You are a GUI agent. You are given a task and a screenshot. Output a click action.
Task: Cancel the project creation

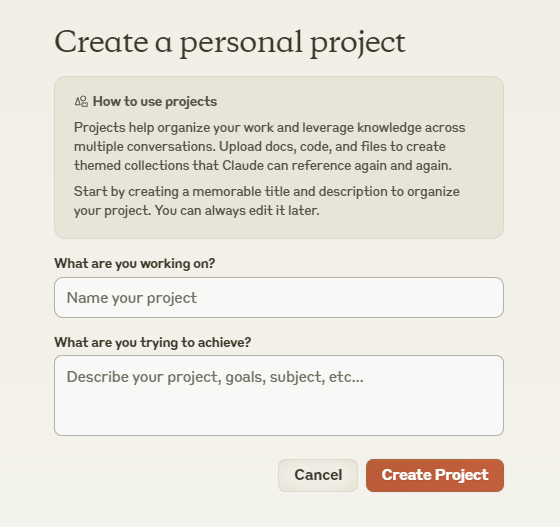coord(318,475)
